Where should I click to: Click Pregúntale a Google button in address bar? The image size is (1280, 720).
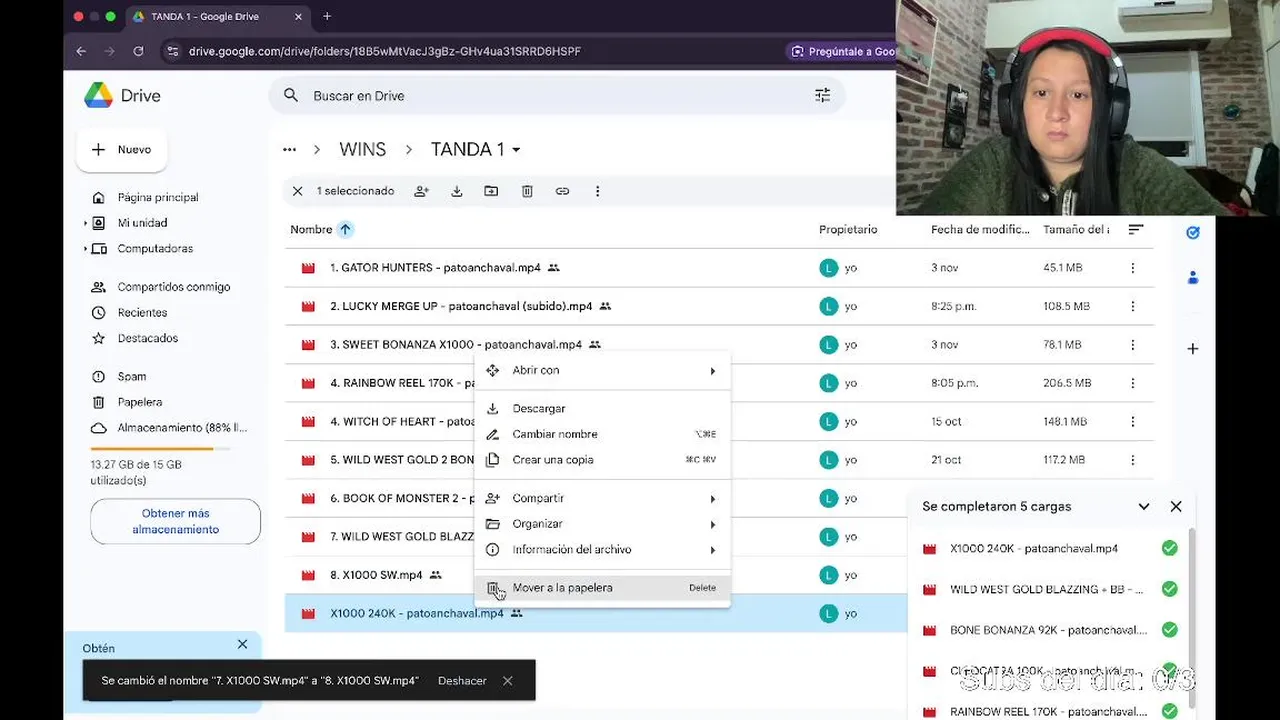point(841,51)
